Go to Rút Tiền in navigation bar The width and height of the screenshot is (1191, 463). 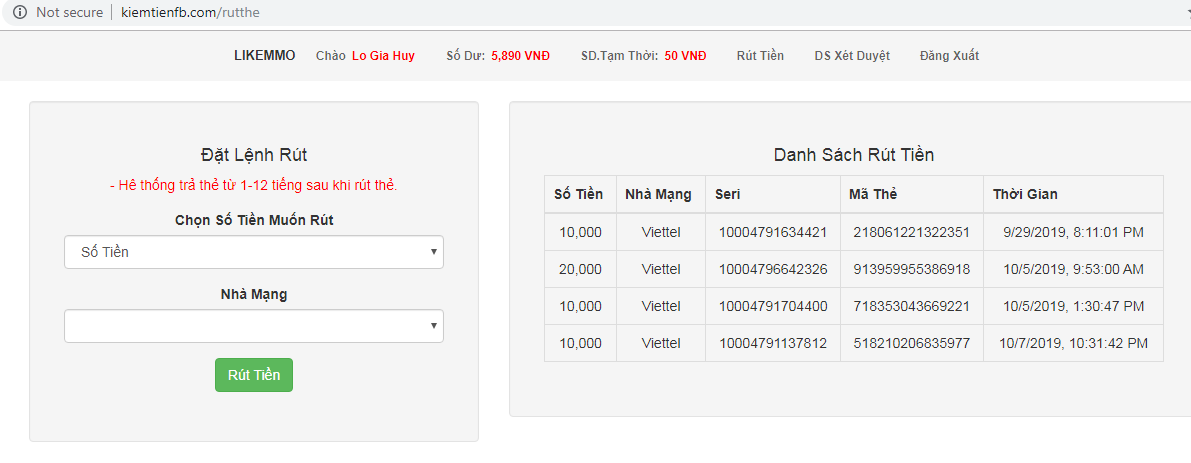click(760, 56)
